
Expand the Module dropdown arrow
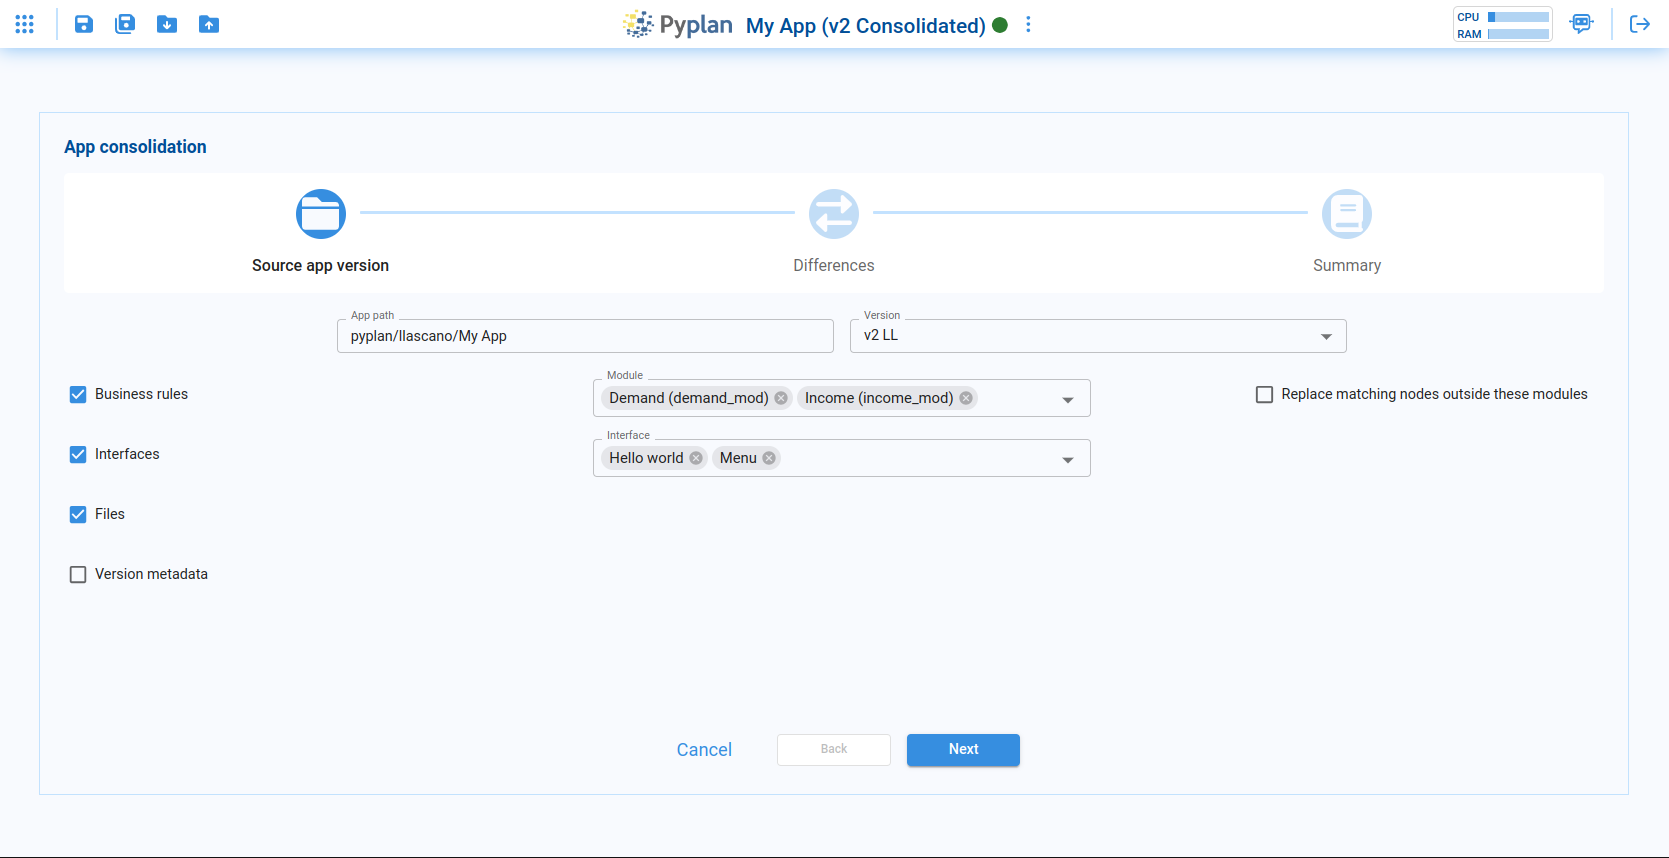(1068, 399)
